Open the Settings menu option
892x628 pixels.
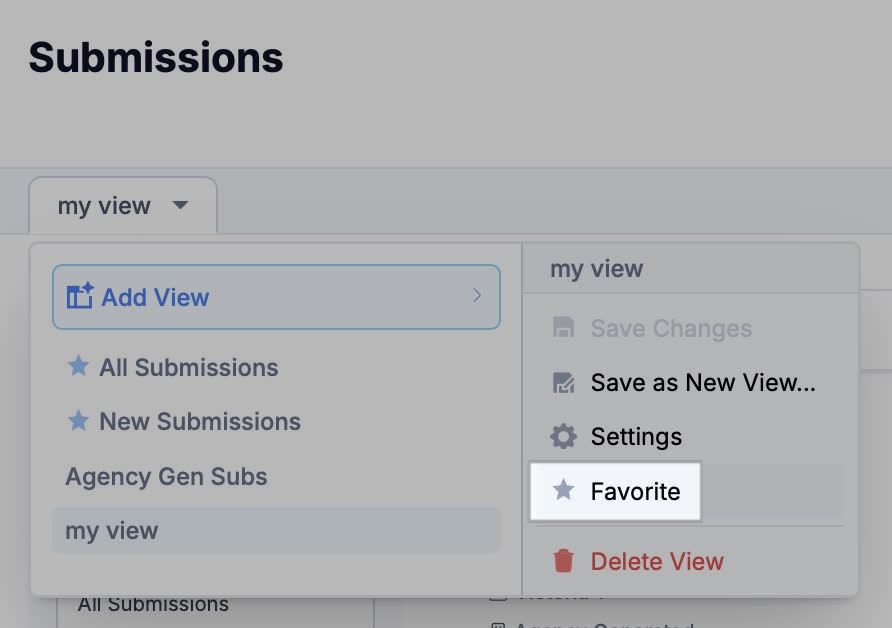[x=636, y=437]
